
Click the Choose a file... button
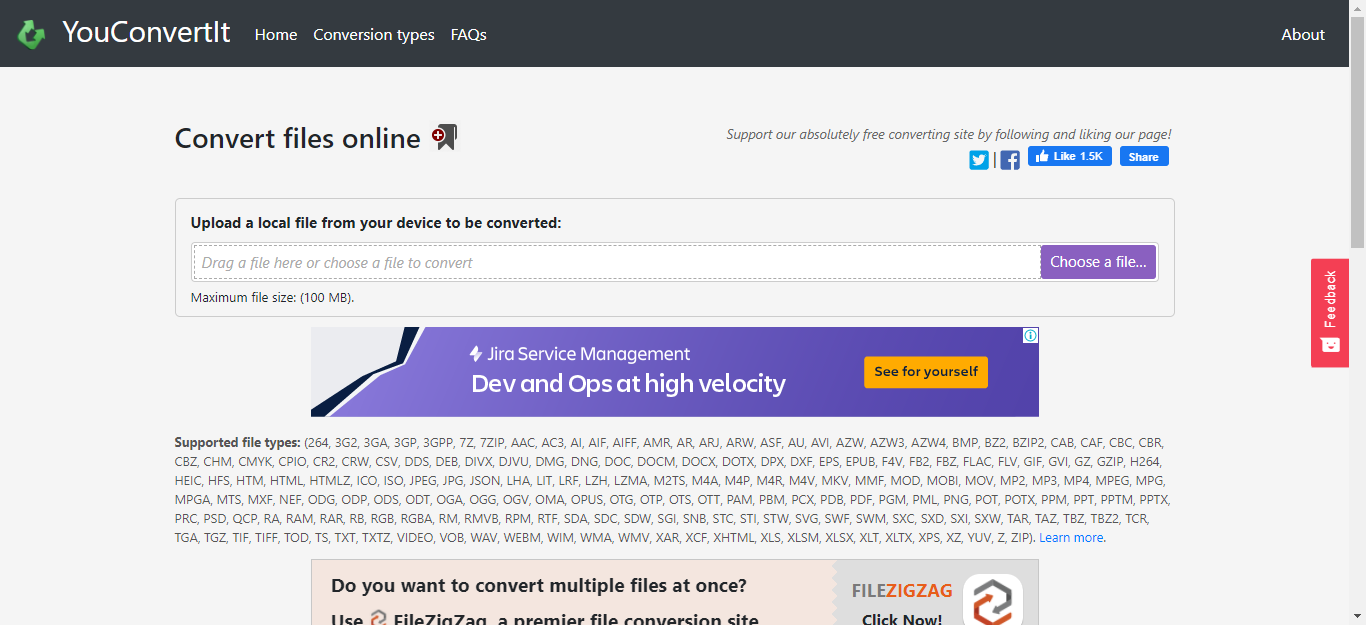click(1098, 262)
